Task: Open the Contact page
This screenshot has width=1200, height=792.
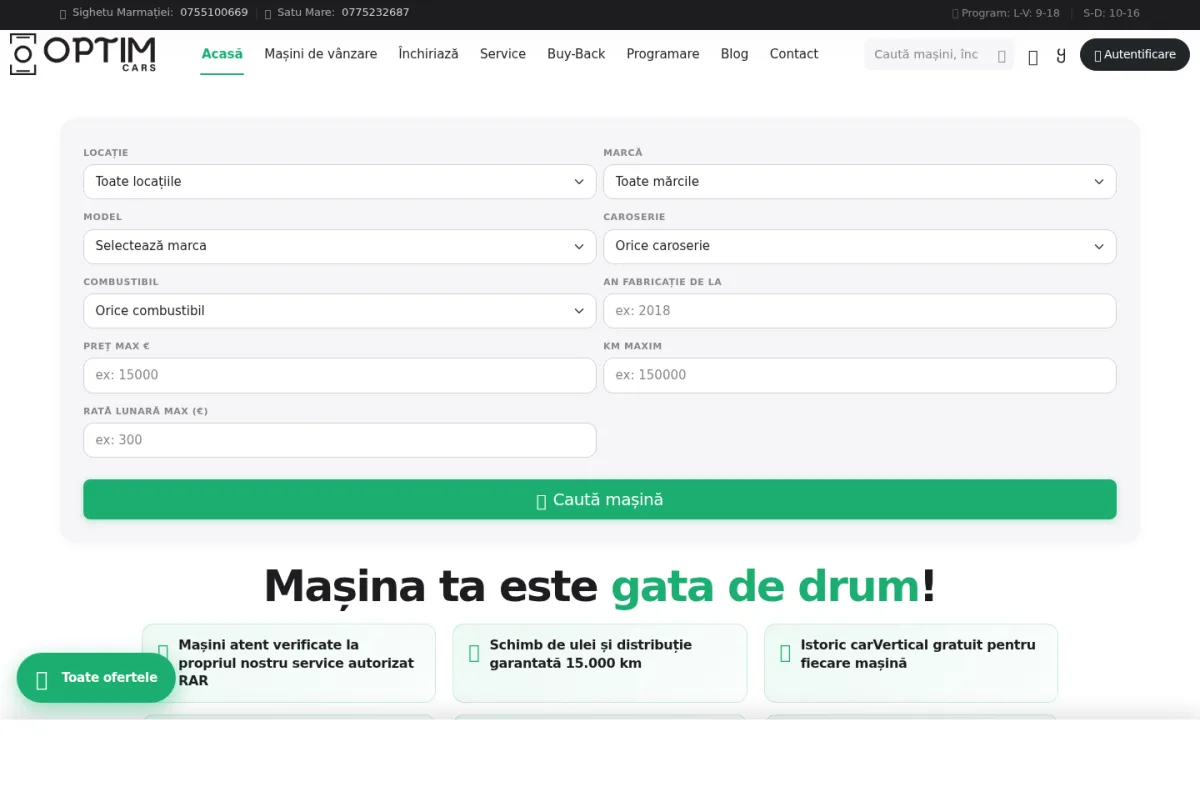Action: pyautogui.click(x=794, y=54)
